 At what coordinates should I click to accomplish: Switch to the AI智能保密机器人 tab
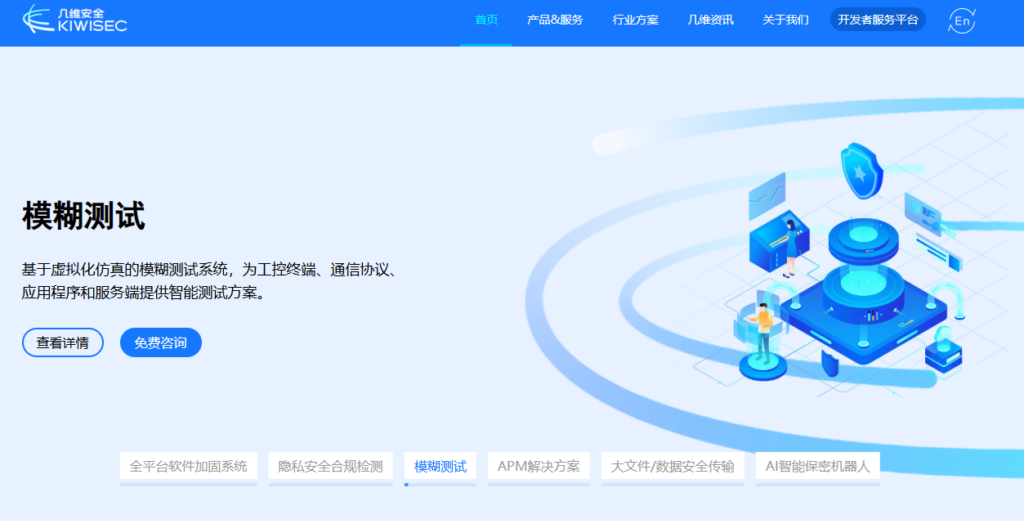click(817, 466)
